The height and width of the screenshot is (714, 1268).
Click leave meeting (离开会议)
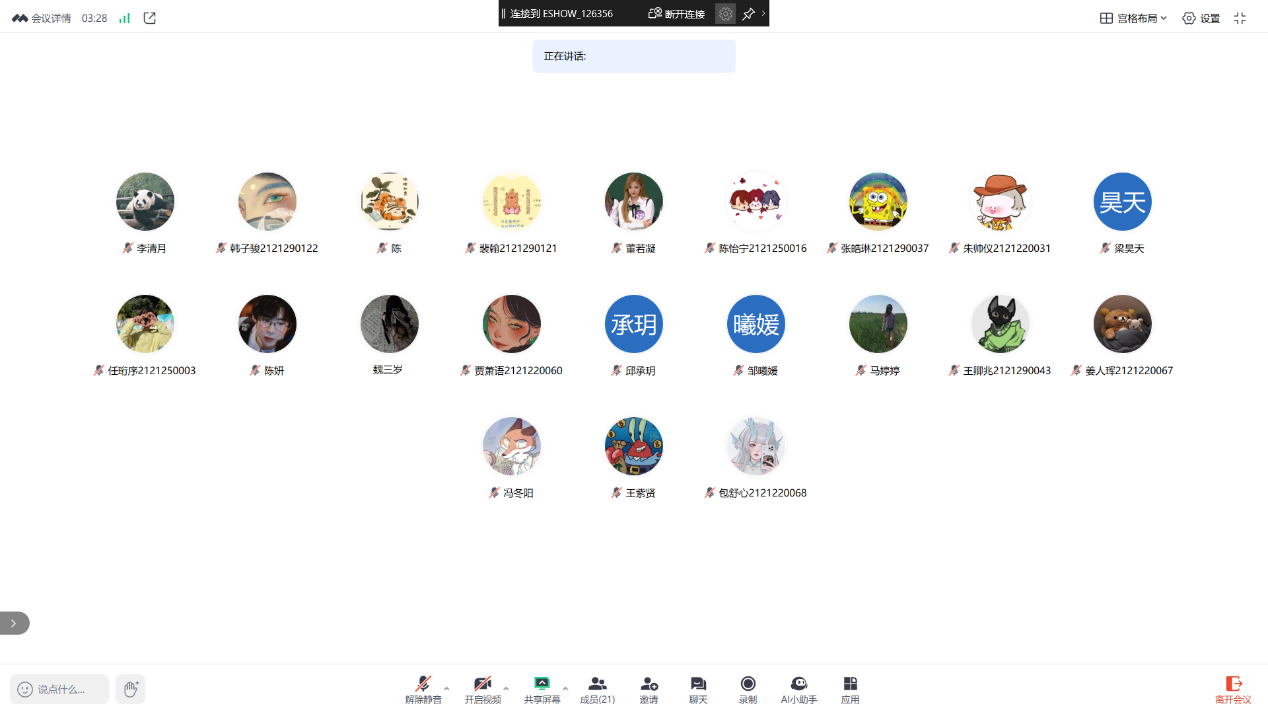click(1233, 688)
